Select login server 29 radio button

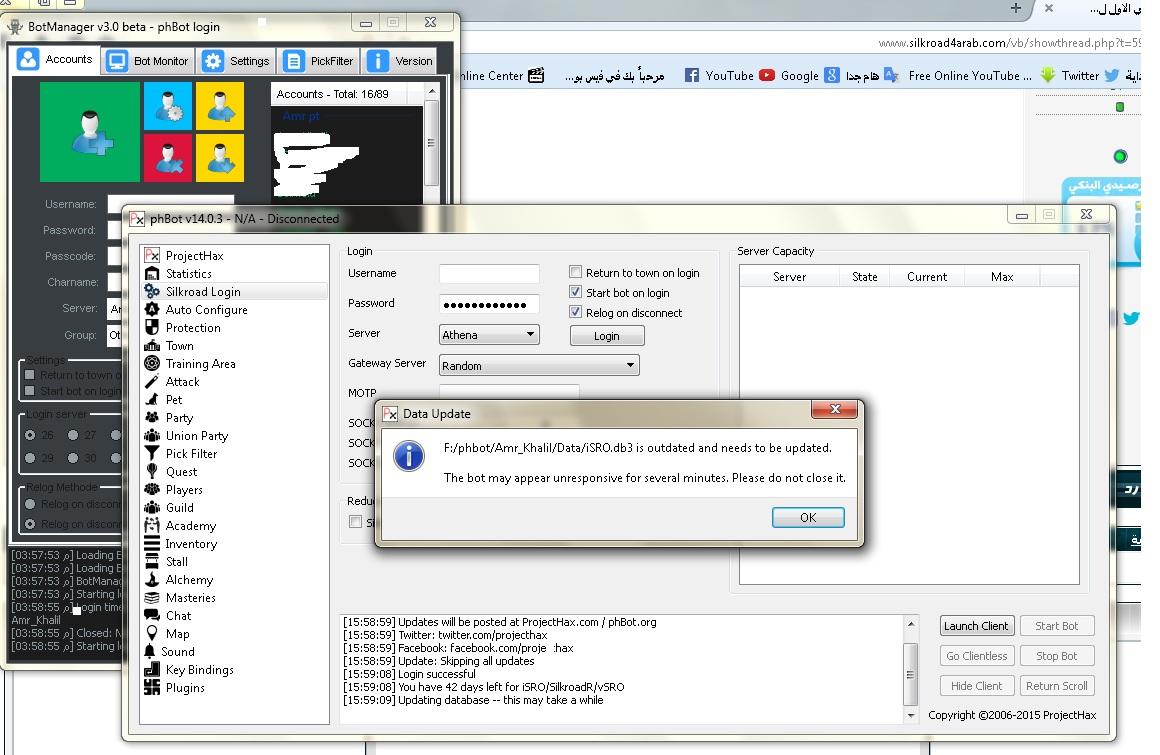pos(30,458)
